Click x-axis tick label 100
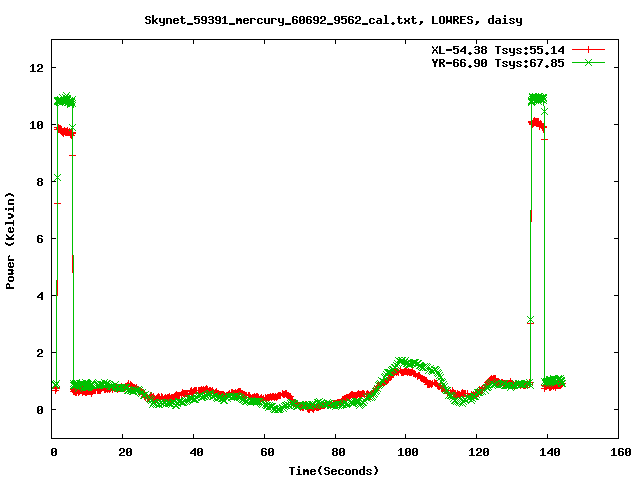Screen dimensions: 640x480 pyautogui.click(x=408, y=452)
